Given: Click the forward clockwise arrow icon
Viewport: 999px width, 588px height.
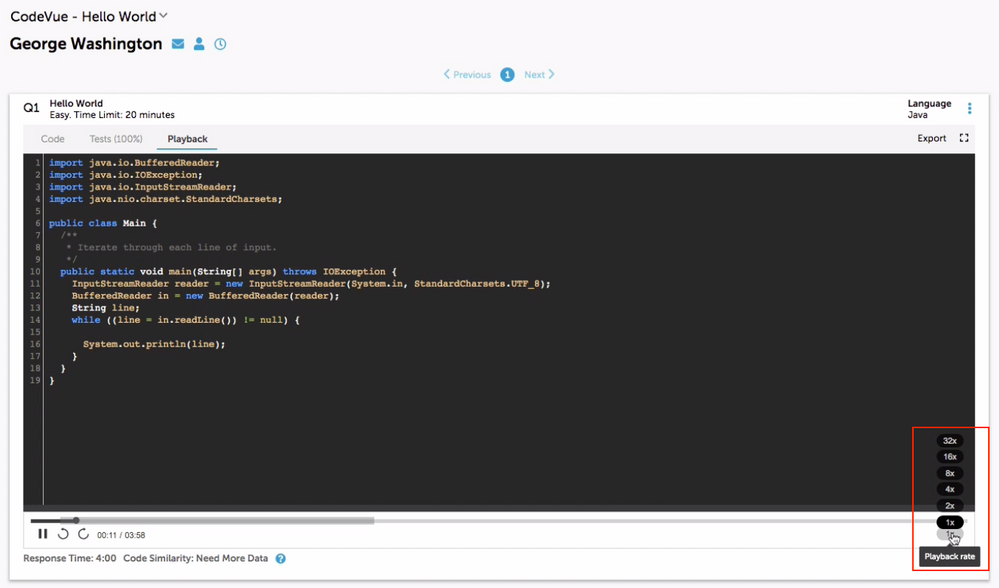Looking at the screenshot, I should pos(84,534).
